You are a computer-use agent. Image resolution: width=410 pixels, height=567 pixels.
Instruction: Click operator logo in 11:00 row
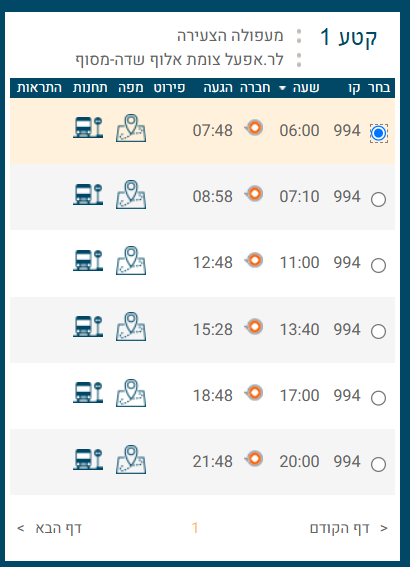click(x=254, y=260)
